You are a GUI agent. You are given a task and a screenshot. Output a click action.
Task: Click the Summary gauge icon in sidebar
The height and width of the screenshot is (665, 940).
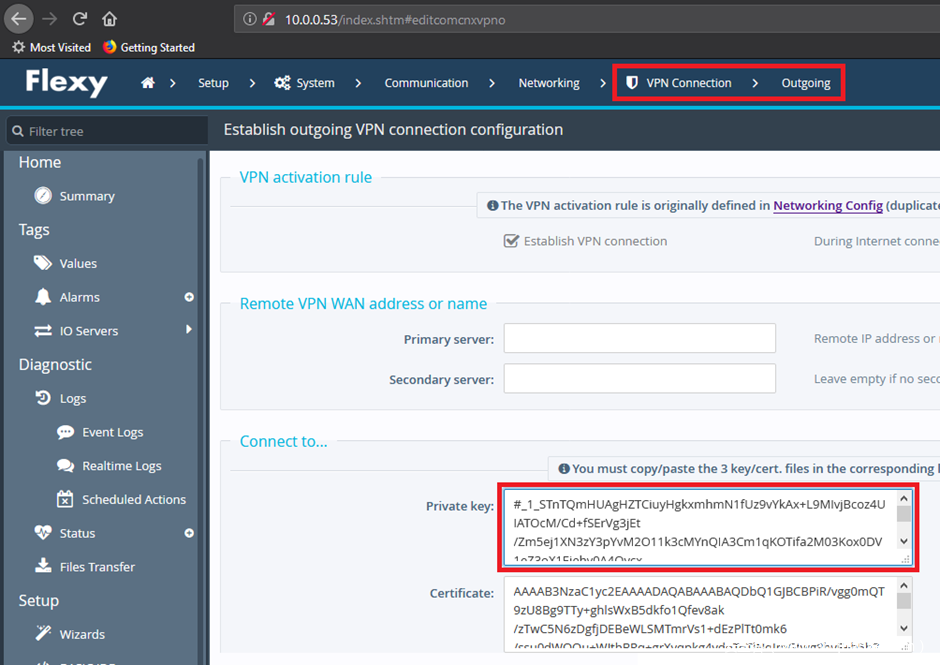43,196
